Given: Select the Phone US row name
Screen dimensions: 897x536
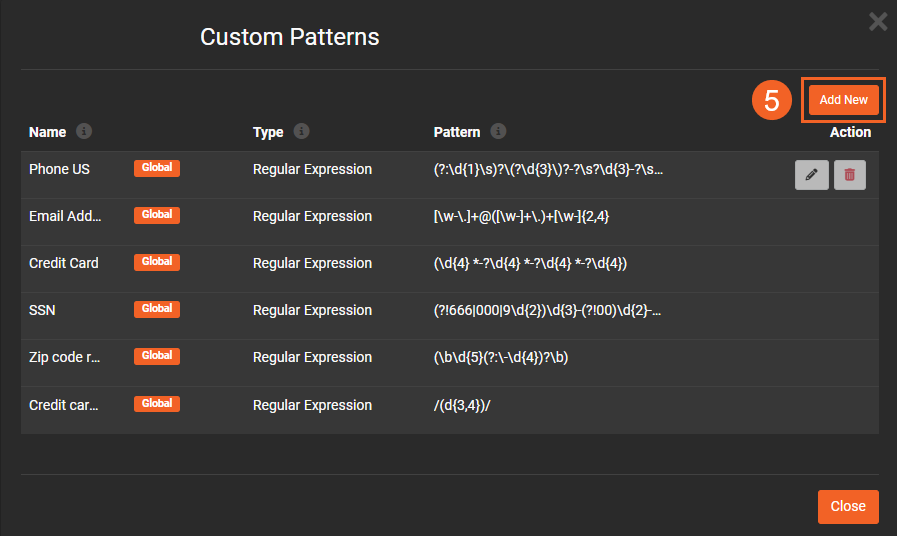Looking at the screenshot, I should [59, 169].
